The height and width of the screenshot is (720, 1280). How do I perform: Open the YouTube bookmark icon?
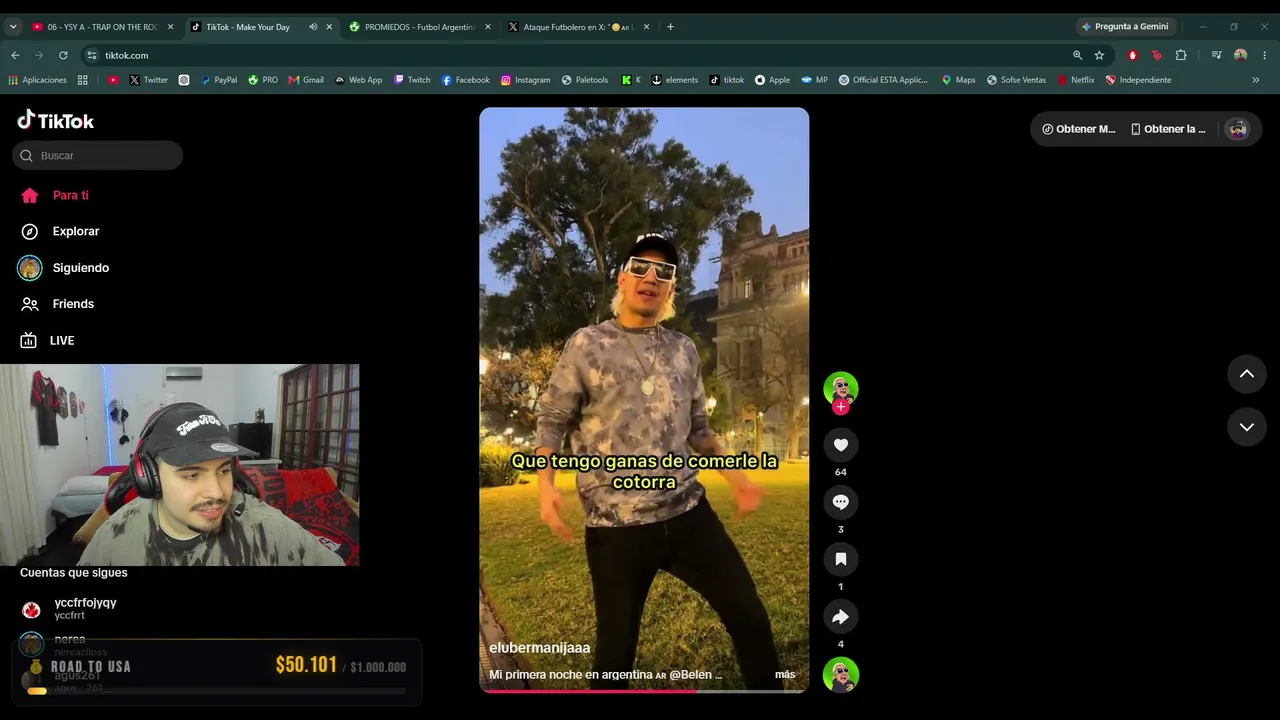click(113, 80)
